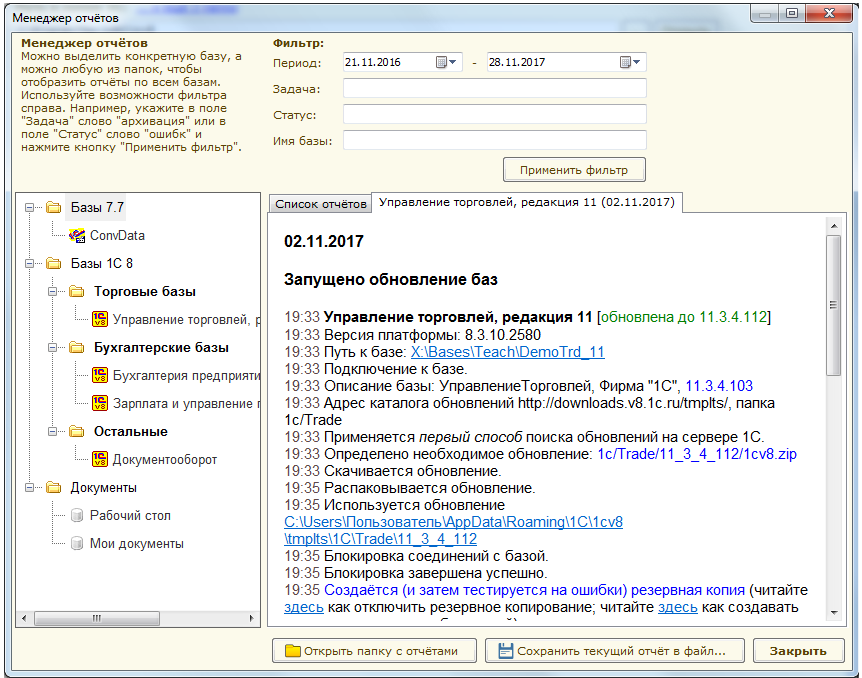Collapse the Торговые базы node

53,291
